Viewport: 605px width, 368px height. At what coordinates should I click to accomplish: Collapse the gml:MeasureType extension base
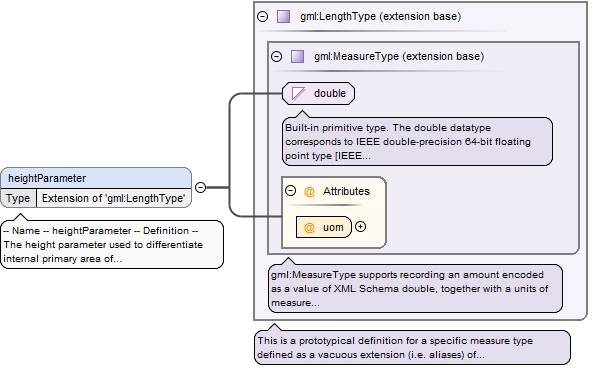pos(276,57)
